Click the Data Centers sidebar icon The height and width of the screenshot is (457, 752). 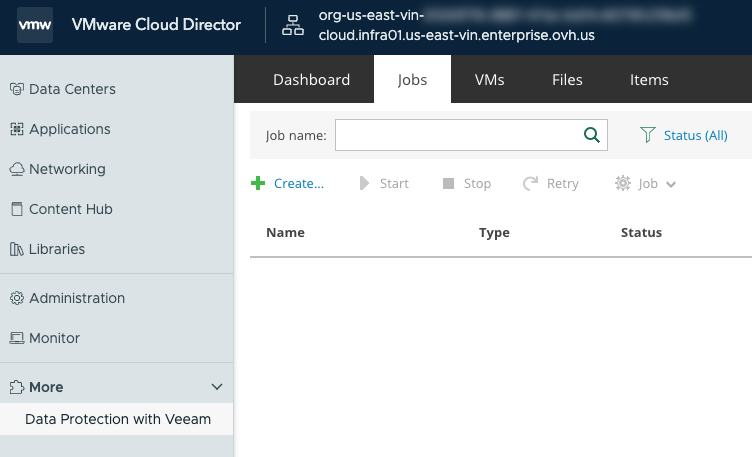coord(17,89)
